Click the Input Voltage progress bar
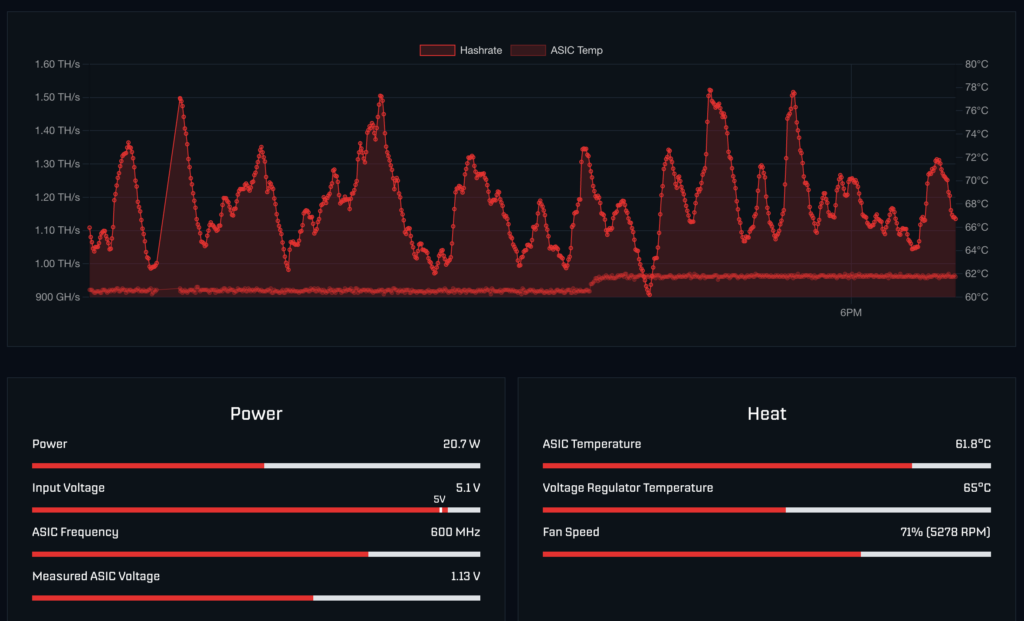 coord(256,510)
